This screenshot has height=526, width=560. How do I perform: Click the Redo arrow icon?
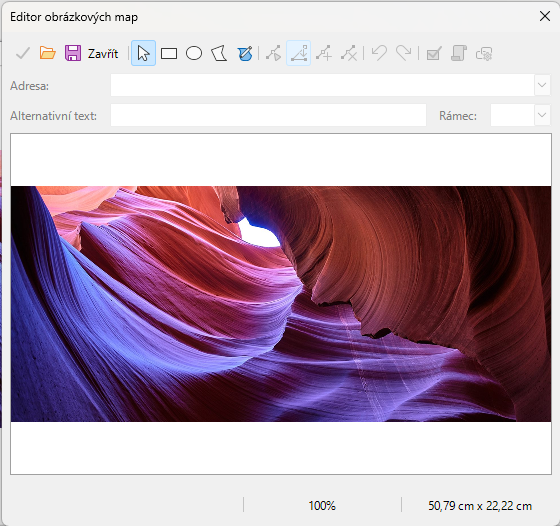(x=404, y=54)
